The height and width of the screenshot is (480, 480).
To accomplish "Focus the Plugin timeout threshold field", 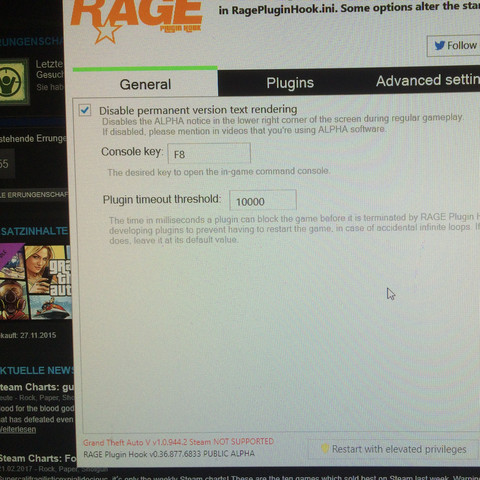I will coord(263,200).
